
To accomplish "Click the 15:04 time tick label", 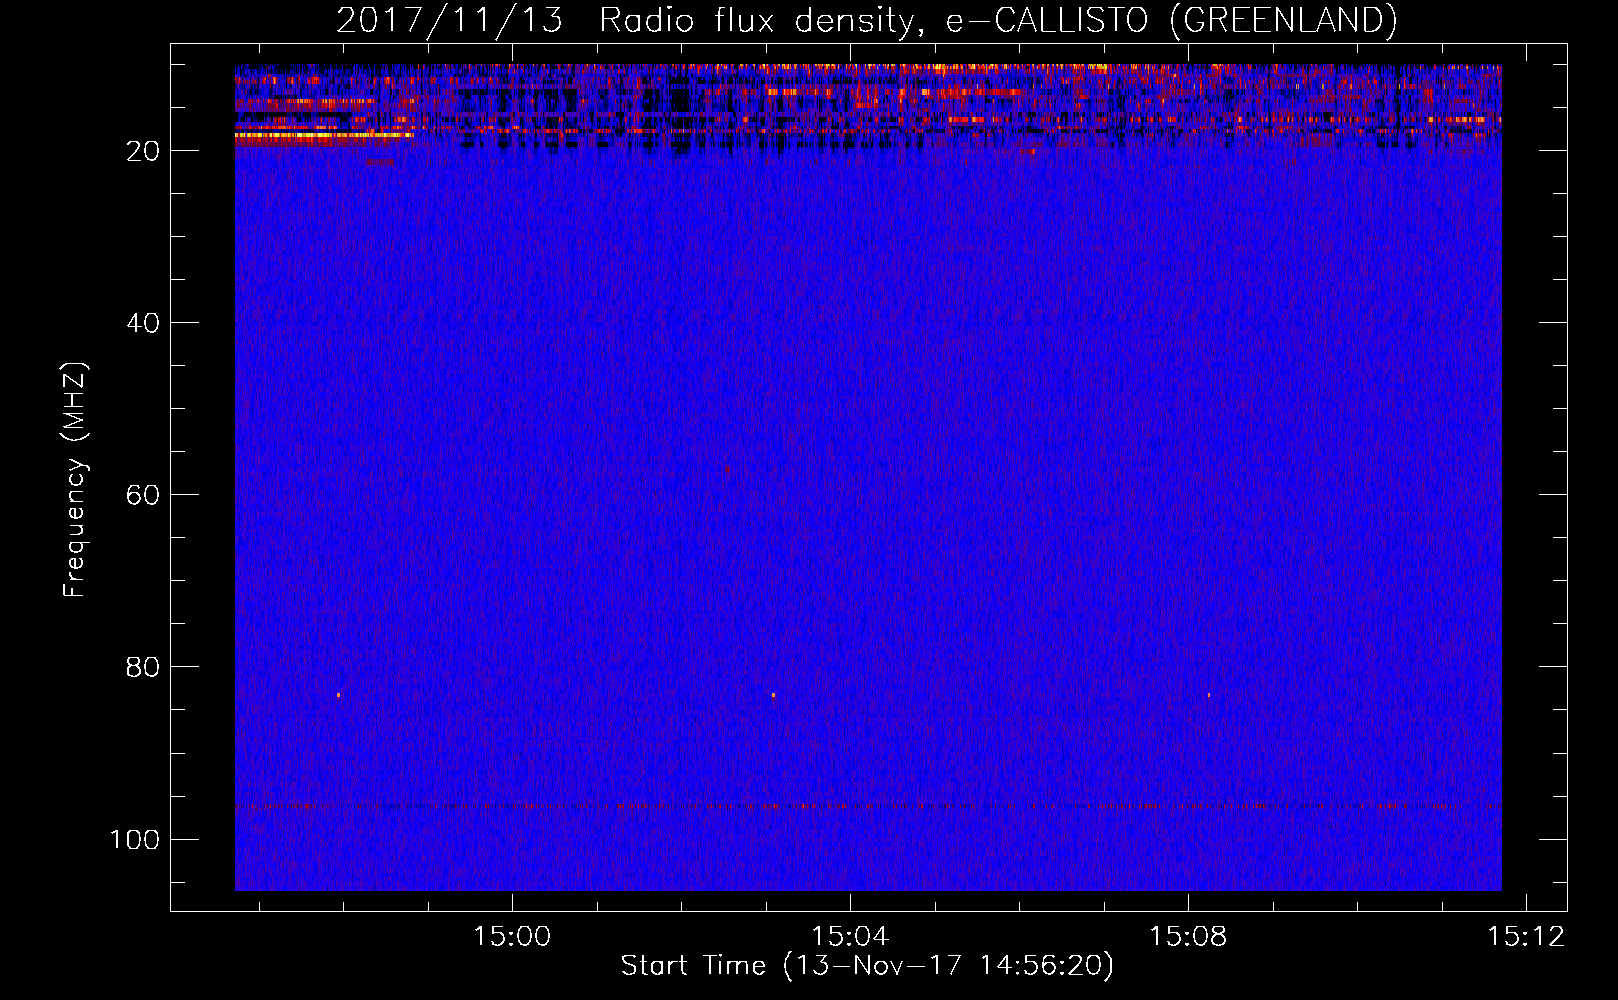I will tap(850, 937).
